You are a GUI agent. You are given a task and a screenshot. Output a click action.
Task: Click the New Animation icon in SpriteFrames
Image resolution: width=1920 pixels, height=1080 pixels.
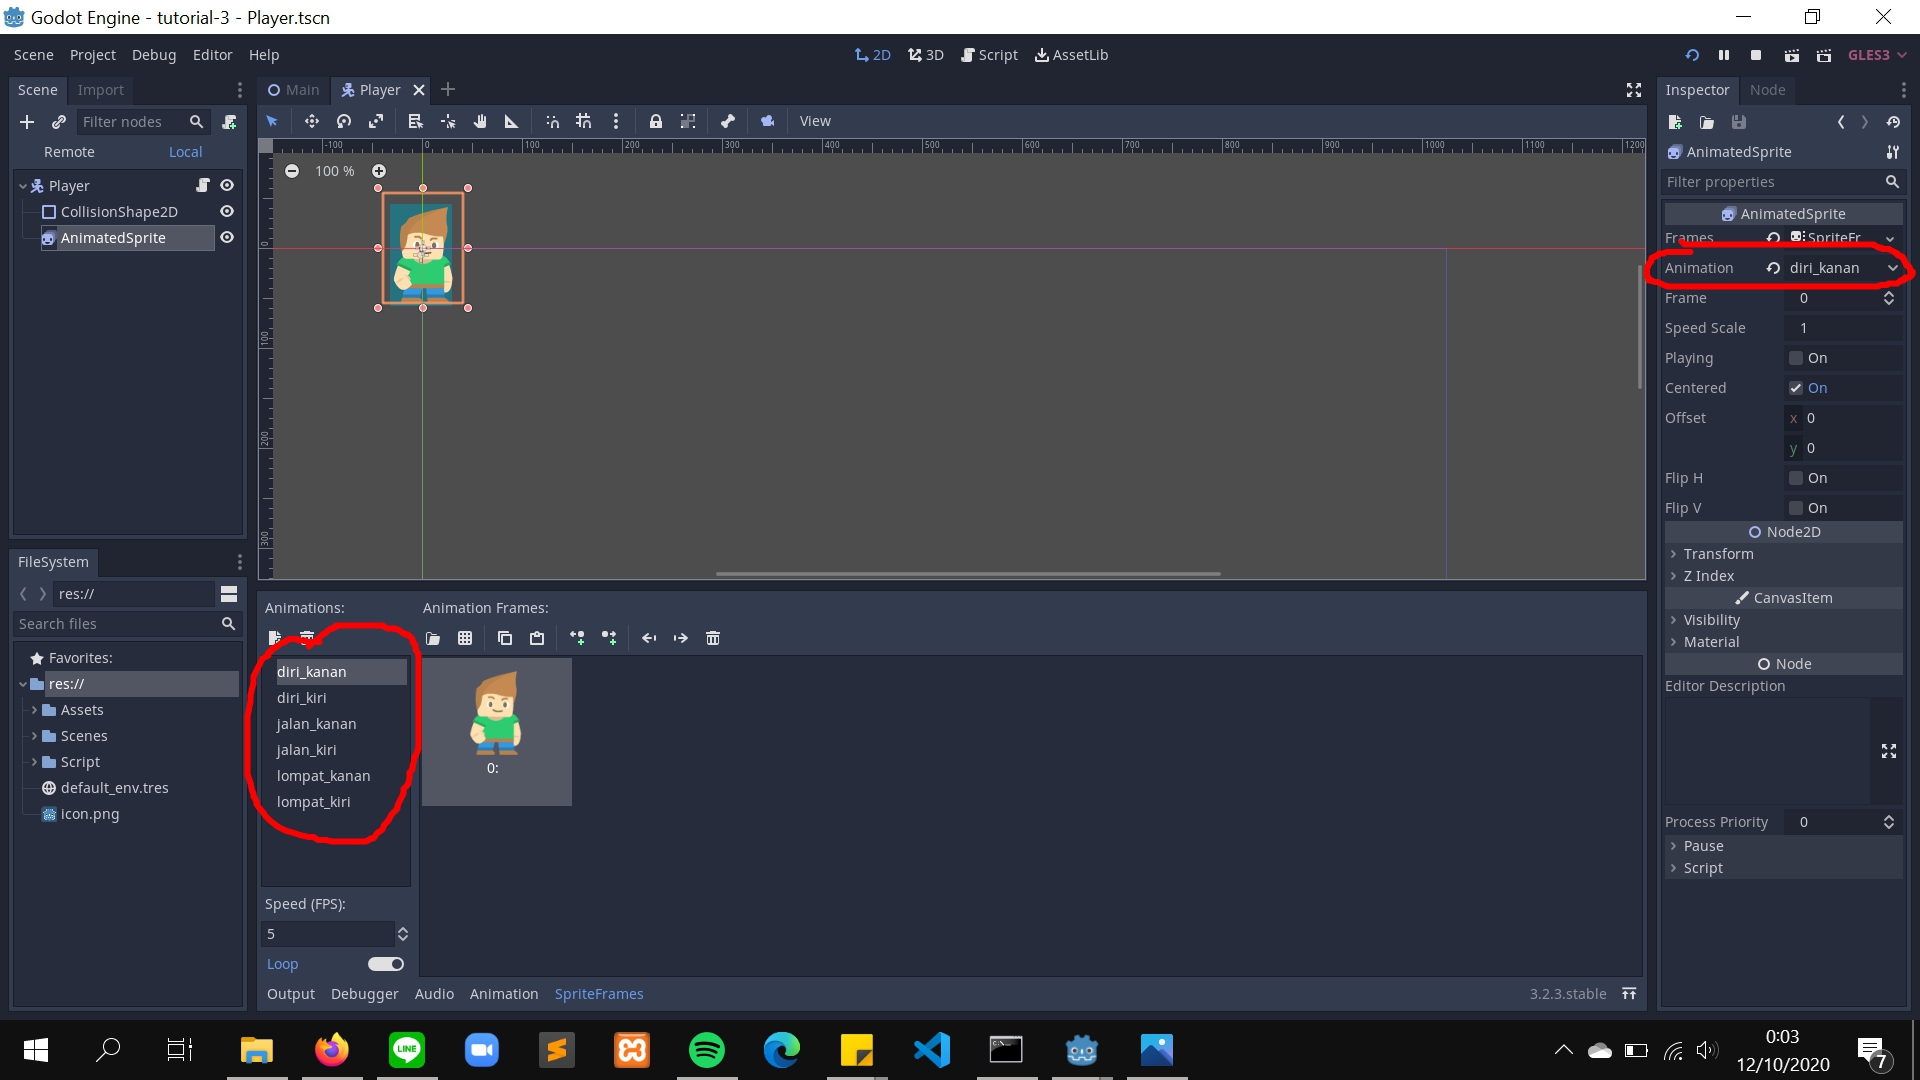pyautogui.click(x=275, y=638)
